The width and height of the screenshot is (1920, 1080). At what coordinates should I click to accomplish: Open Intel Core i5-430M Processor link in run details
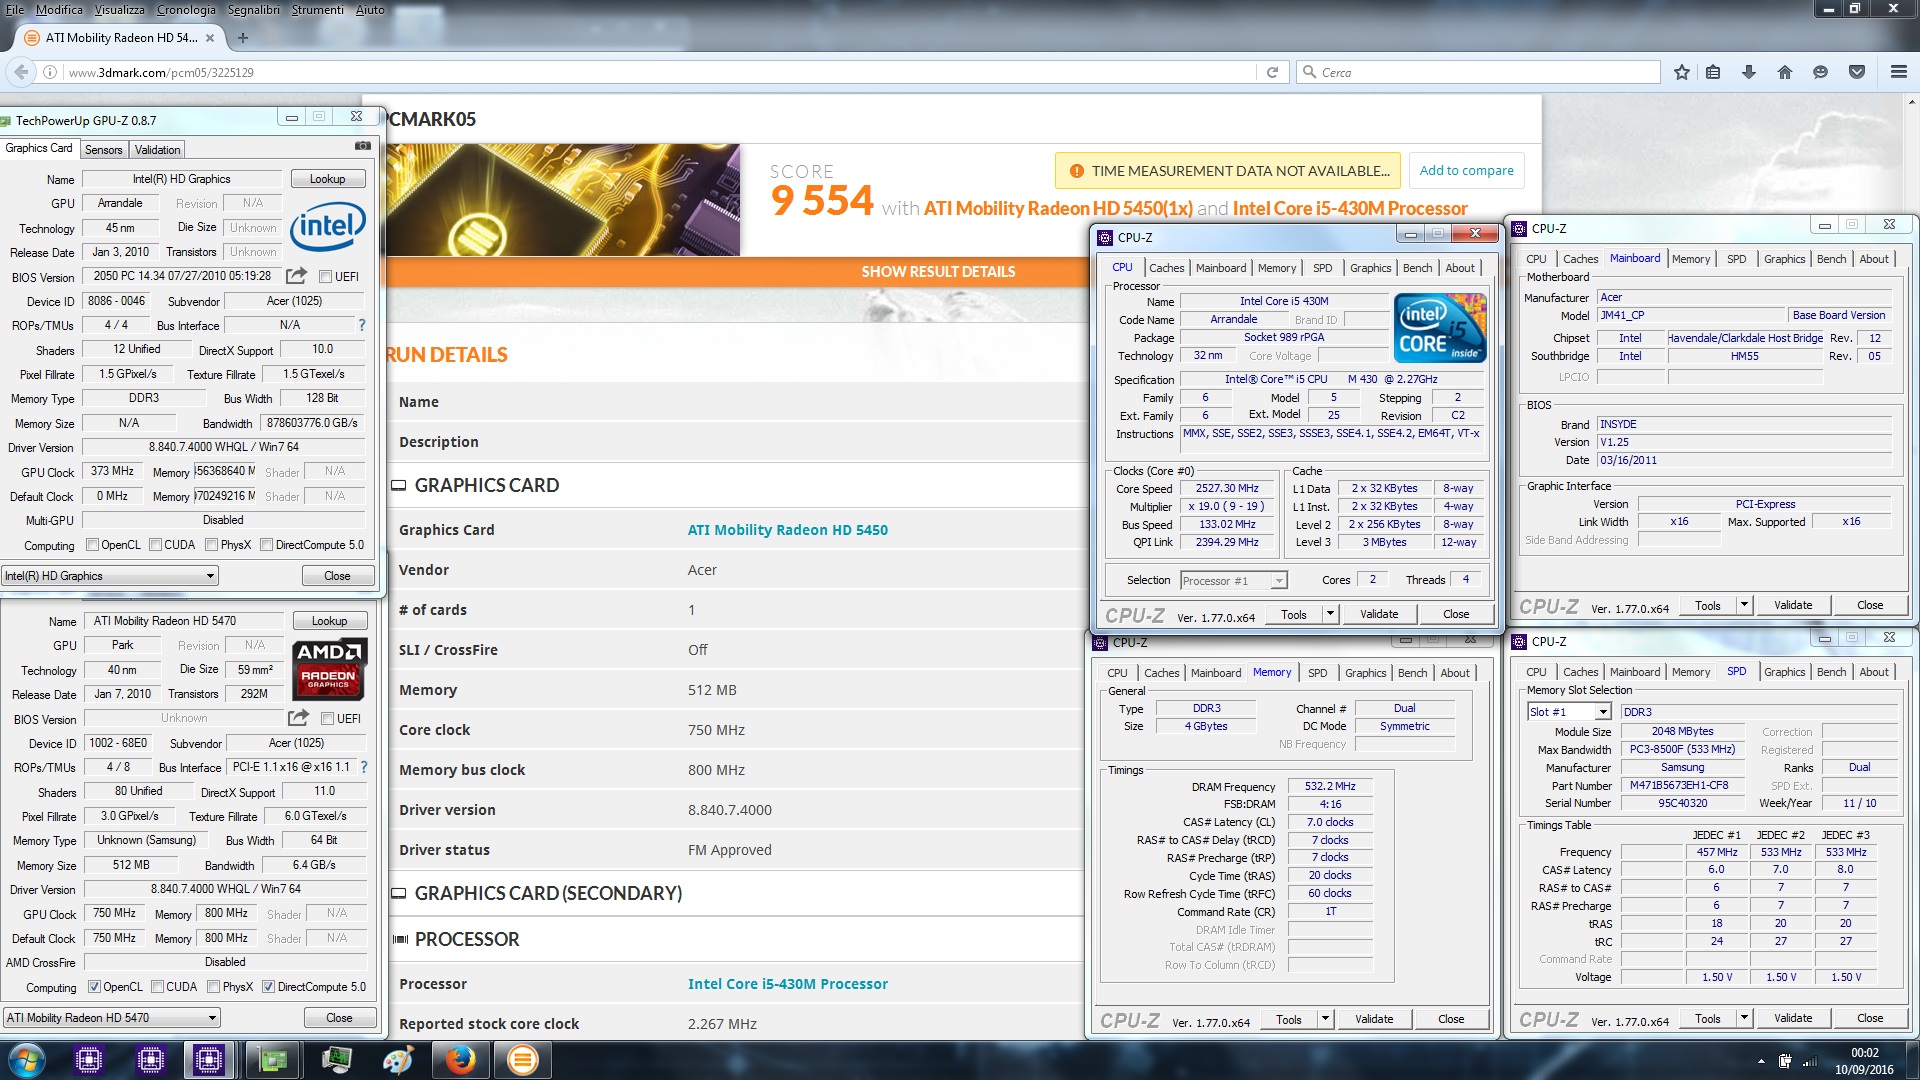[x=787, y=984]
